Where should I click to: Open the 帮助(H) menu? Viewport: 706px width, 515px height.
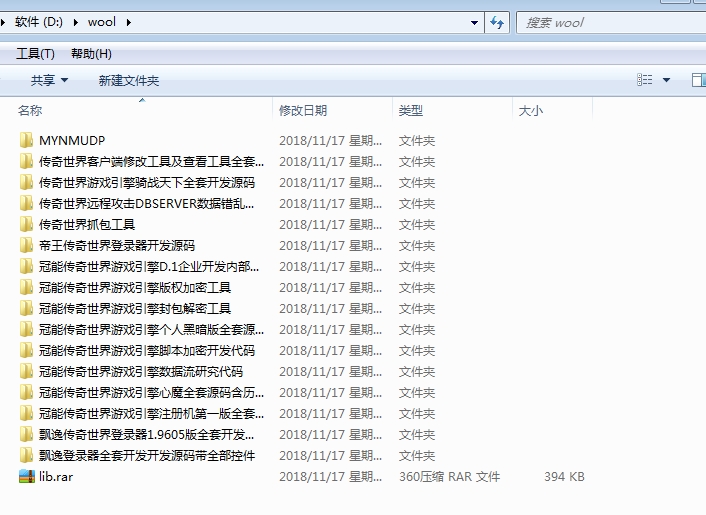[x=91, y=54]
